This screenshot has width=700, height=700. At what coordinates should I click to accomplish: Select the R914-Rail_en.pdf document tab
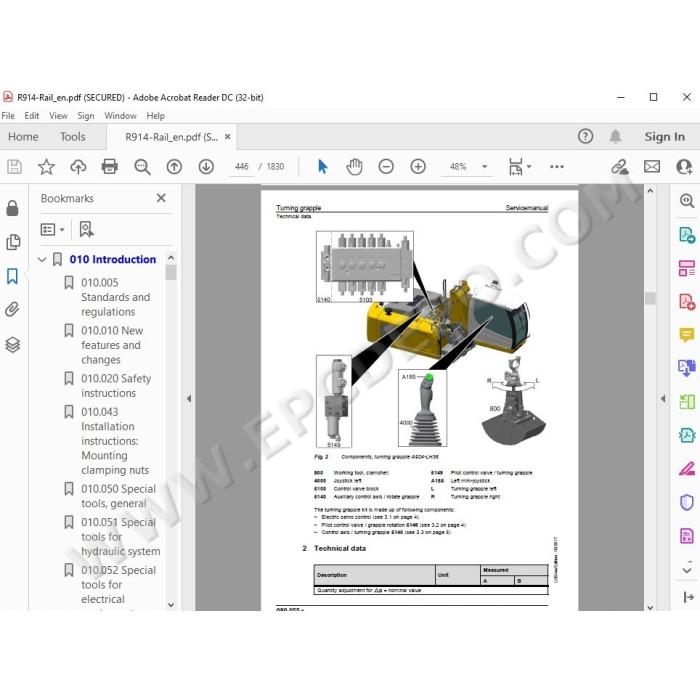[171, 137]
